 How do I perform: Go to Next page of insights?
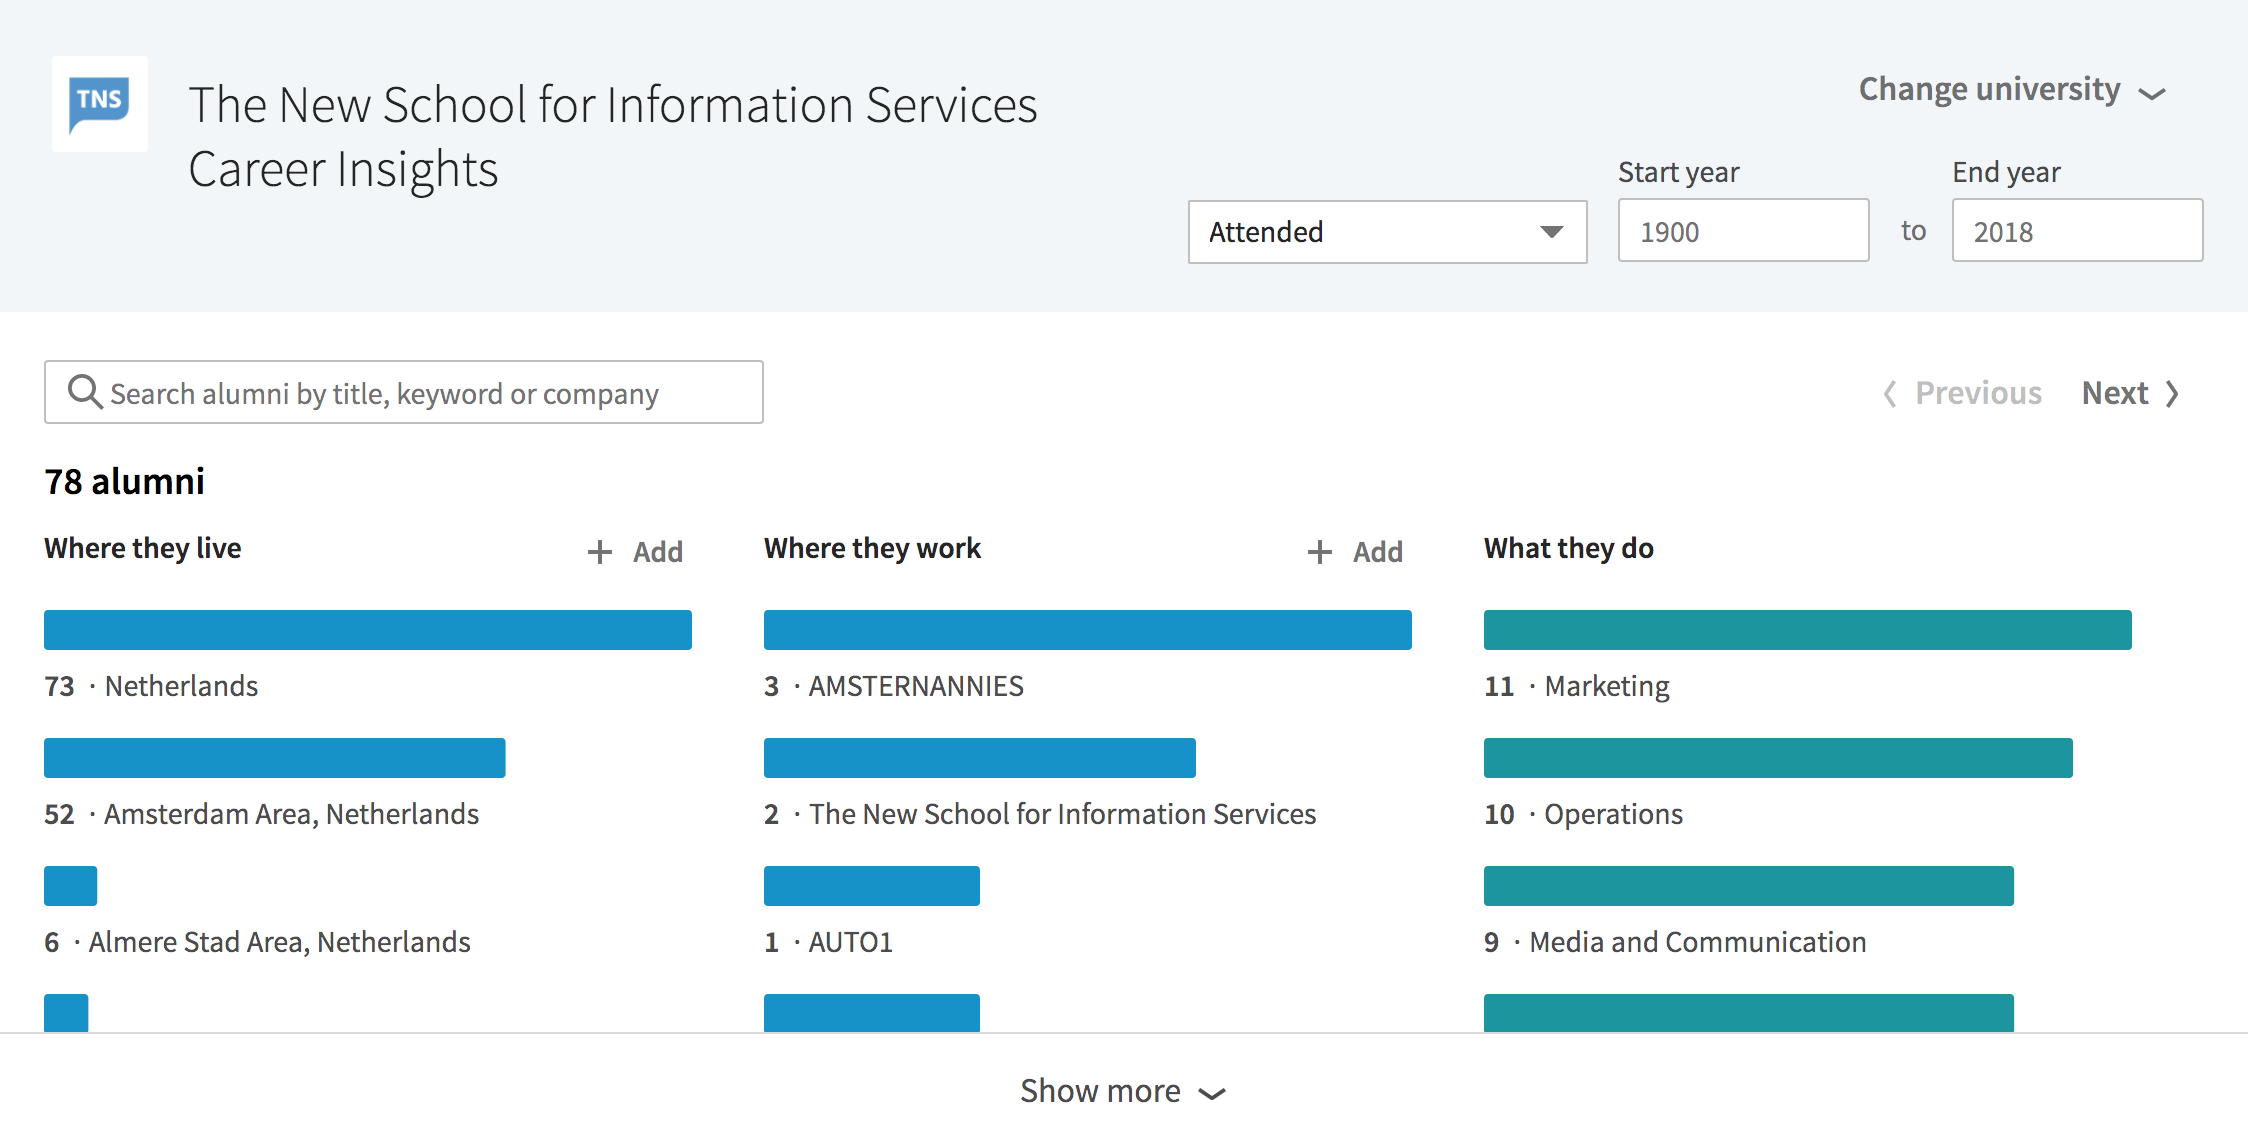pyautogui.click(x=2130, y=393)
